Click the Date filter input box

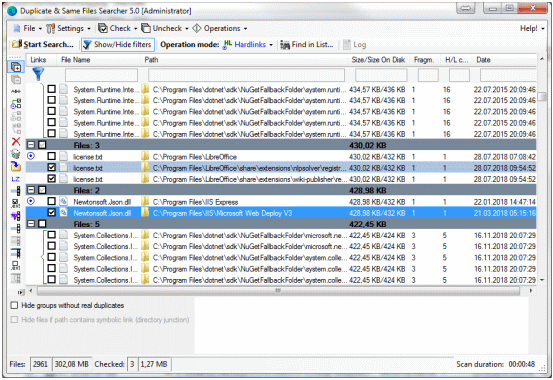point(508,75)
